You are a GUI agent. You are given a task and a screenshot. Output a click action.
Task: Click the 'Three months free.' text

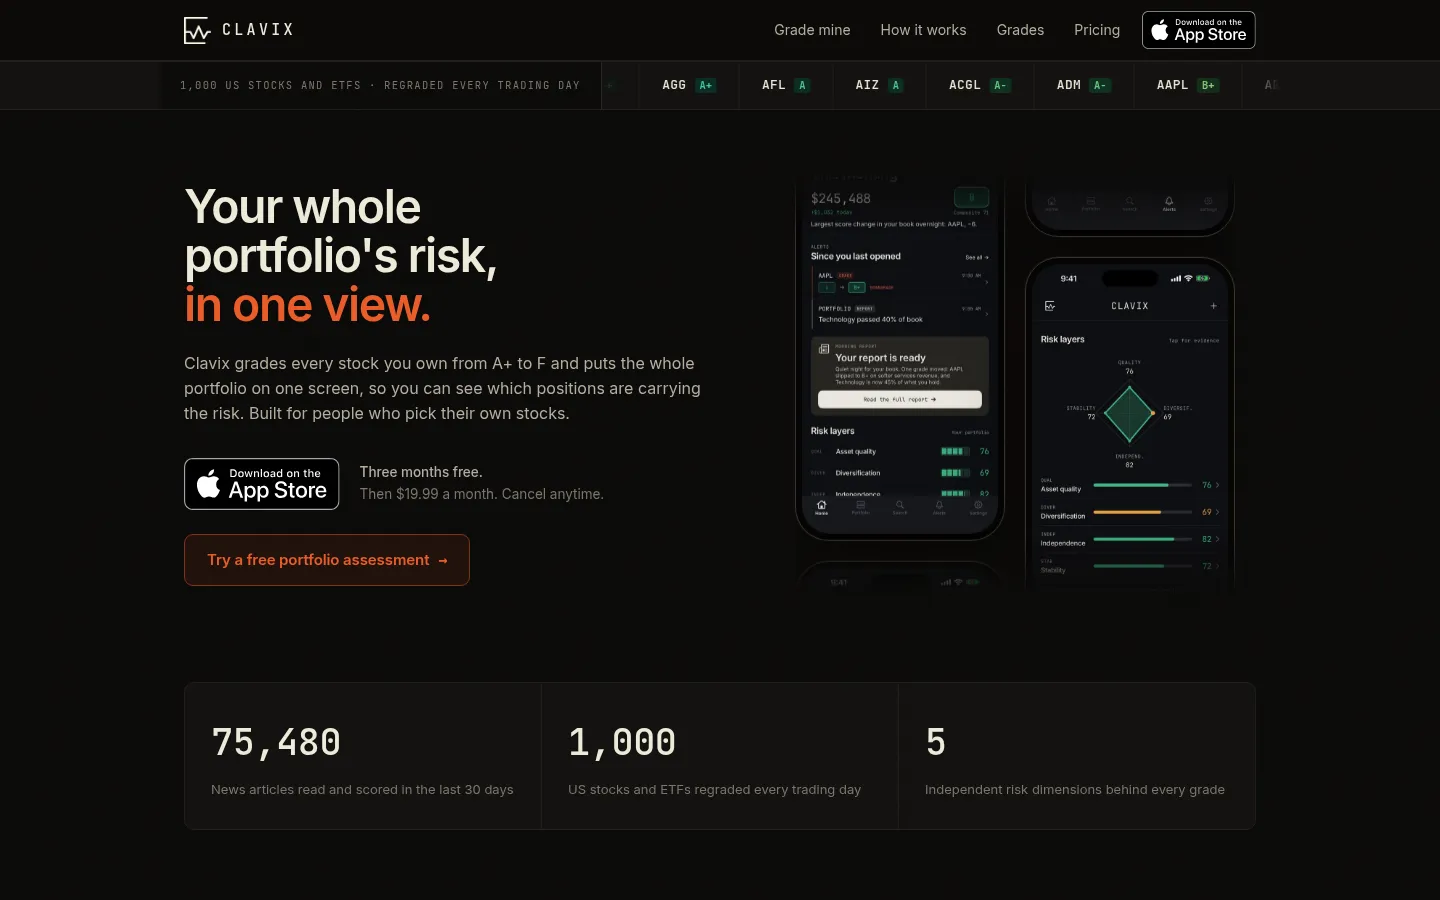click(421, 472)
